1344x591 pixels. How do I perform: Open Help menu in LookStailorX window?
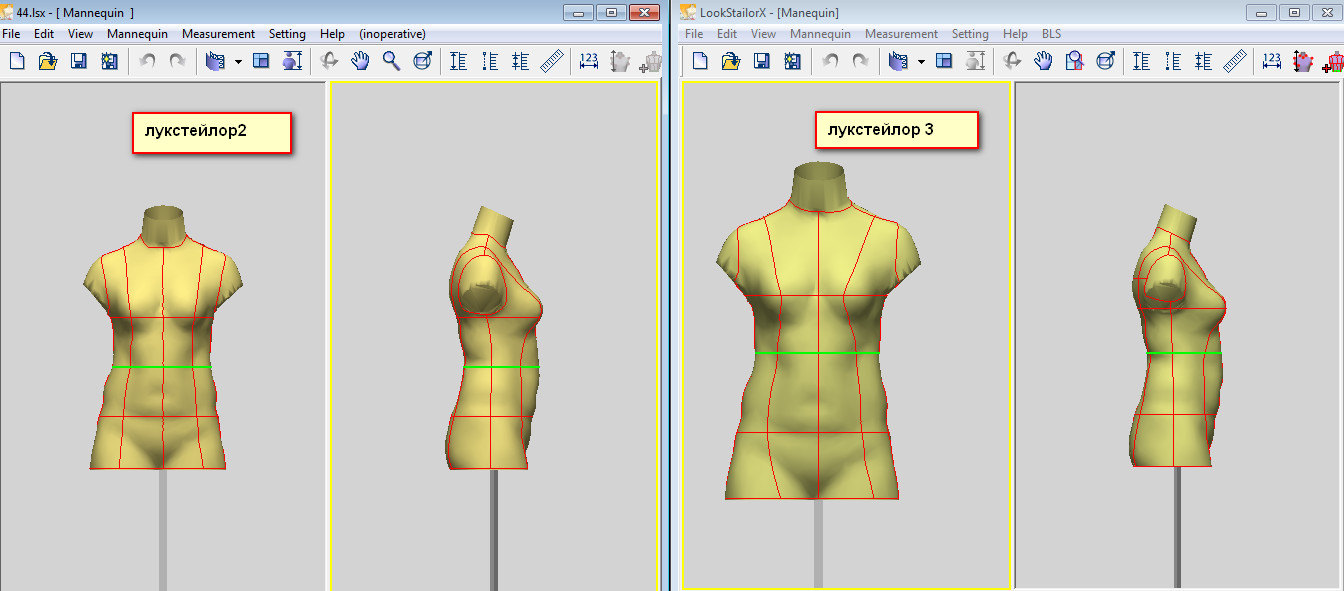point(1015,34)
